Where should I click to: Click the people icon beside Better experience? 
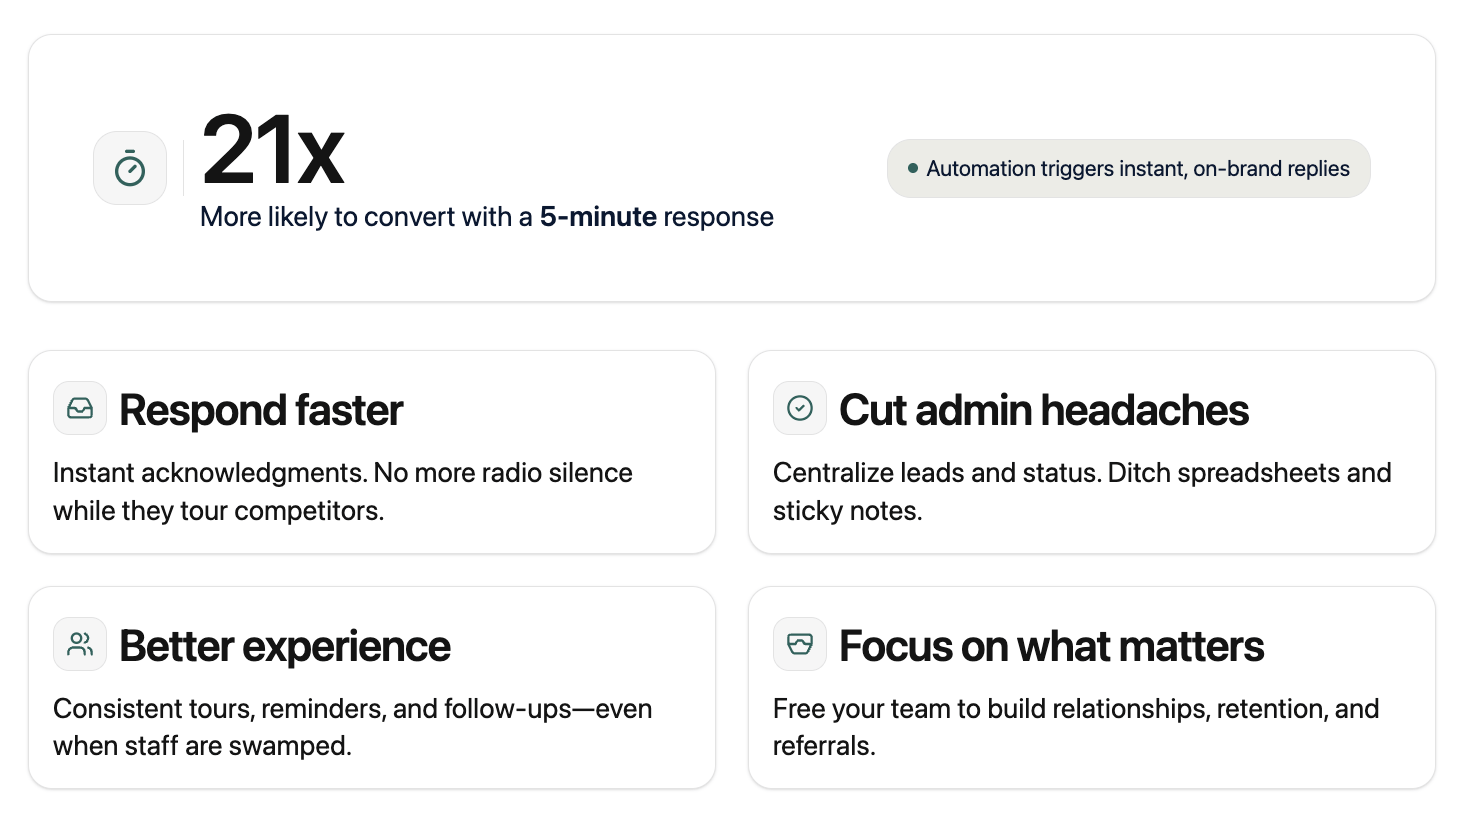pyautogui.click(x=80, y=644)
